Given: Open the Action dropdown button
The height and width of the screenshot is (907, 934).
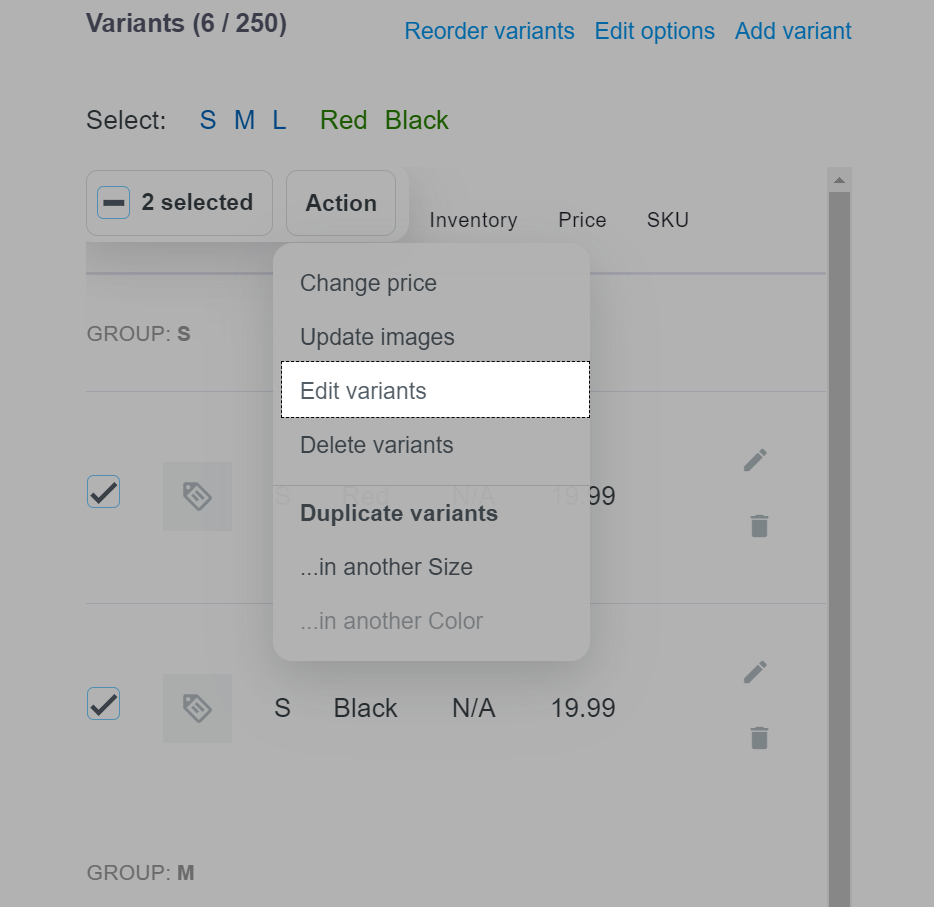Looking at the screenshot, I should [x=341, y=203].
